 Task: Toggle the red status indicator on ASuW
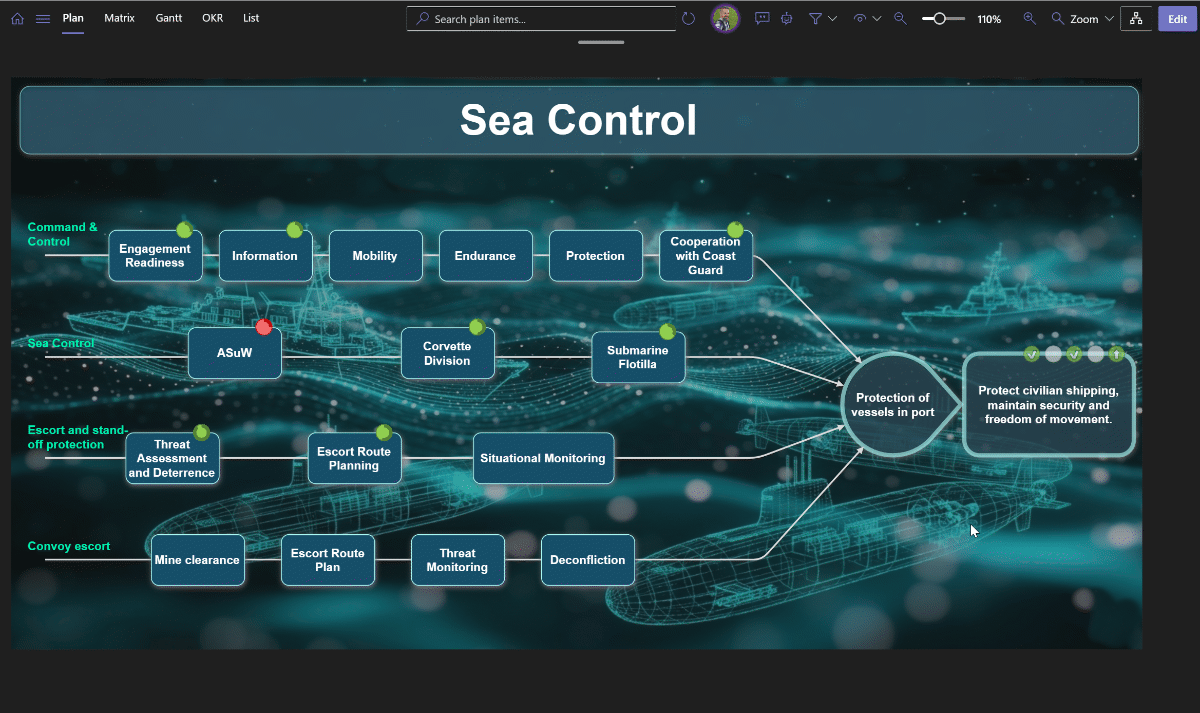(x=263, y=327)
